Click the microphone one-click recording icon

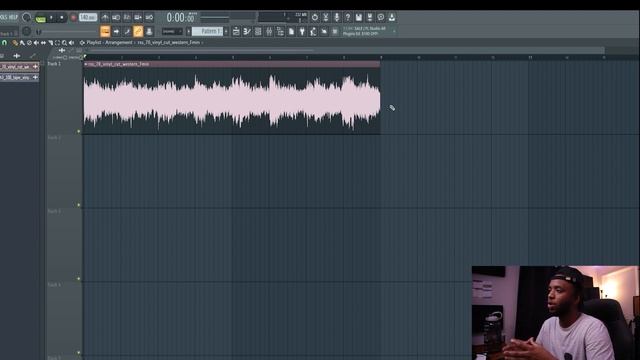(337, 17)
